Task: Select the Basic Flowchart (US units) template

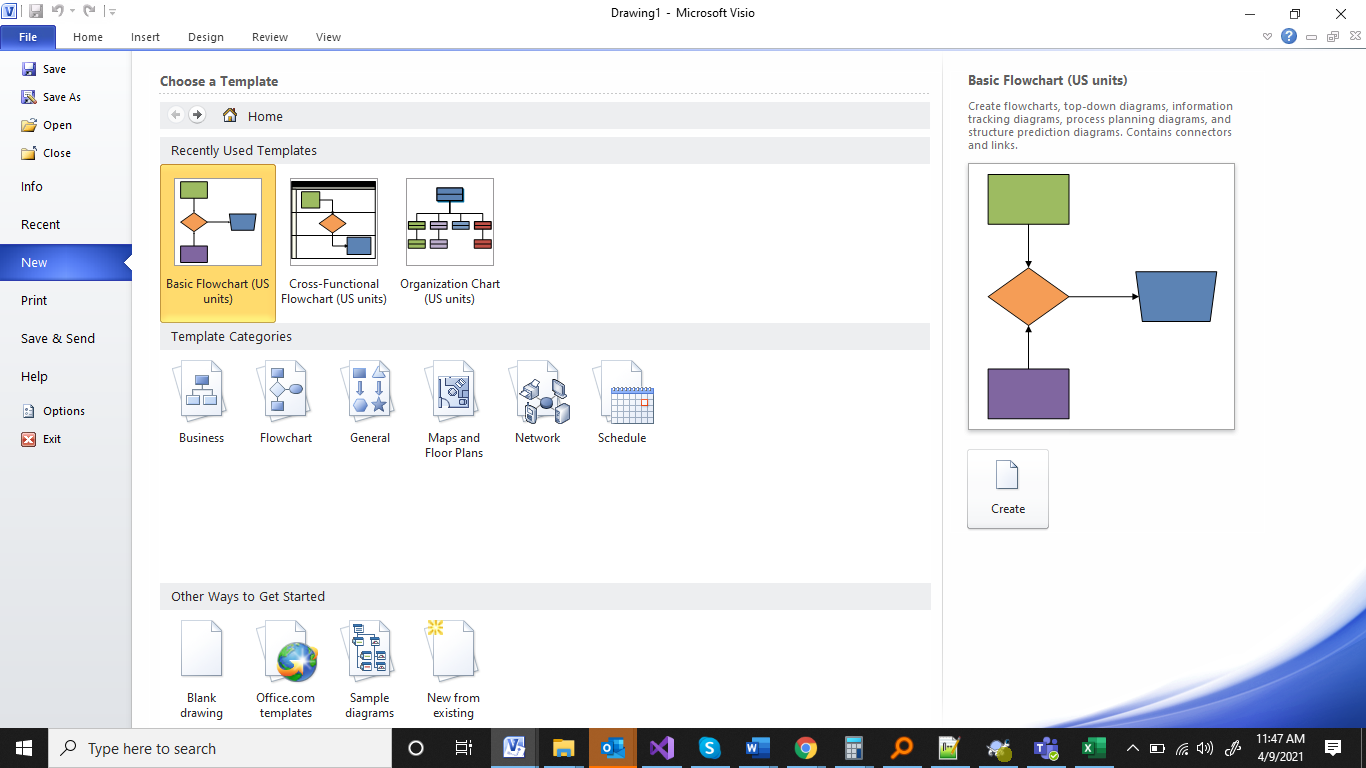Action: click(x=218, y=243)
